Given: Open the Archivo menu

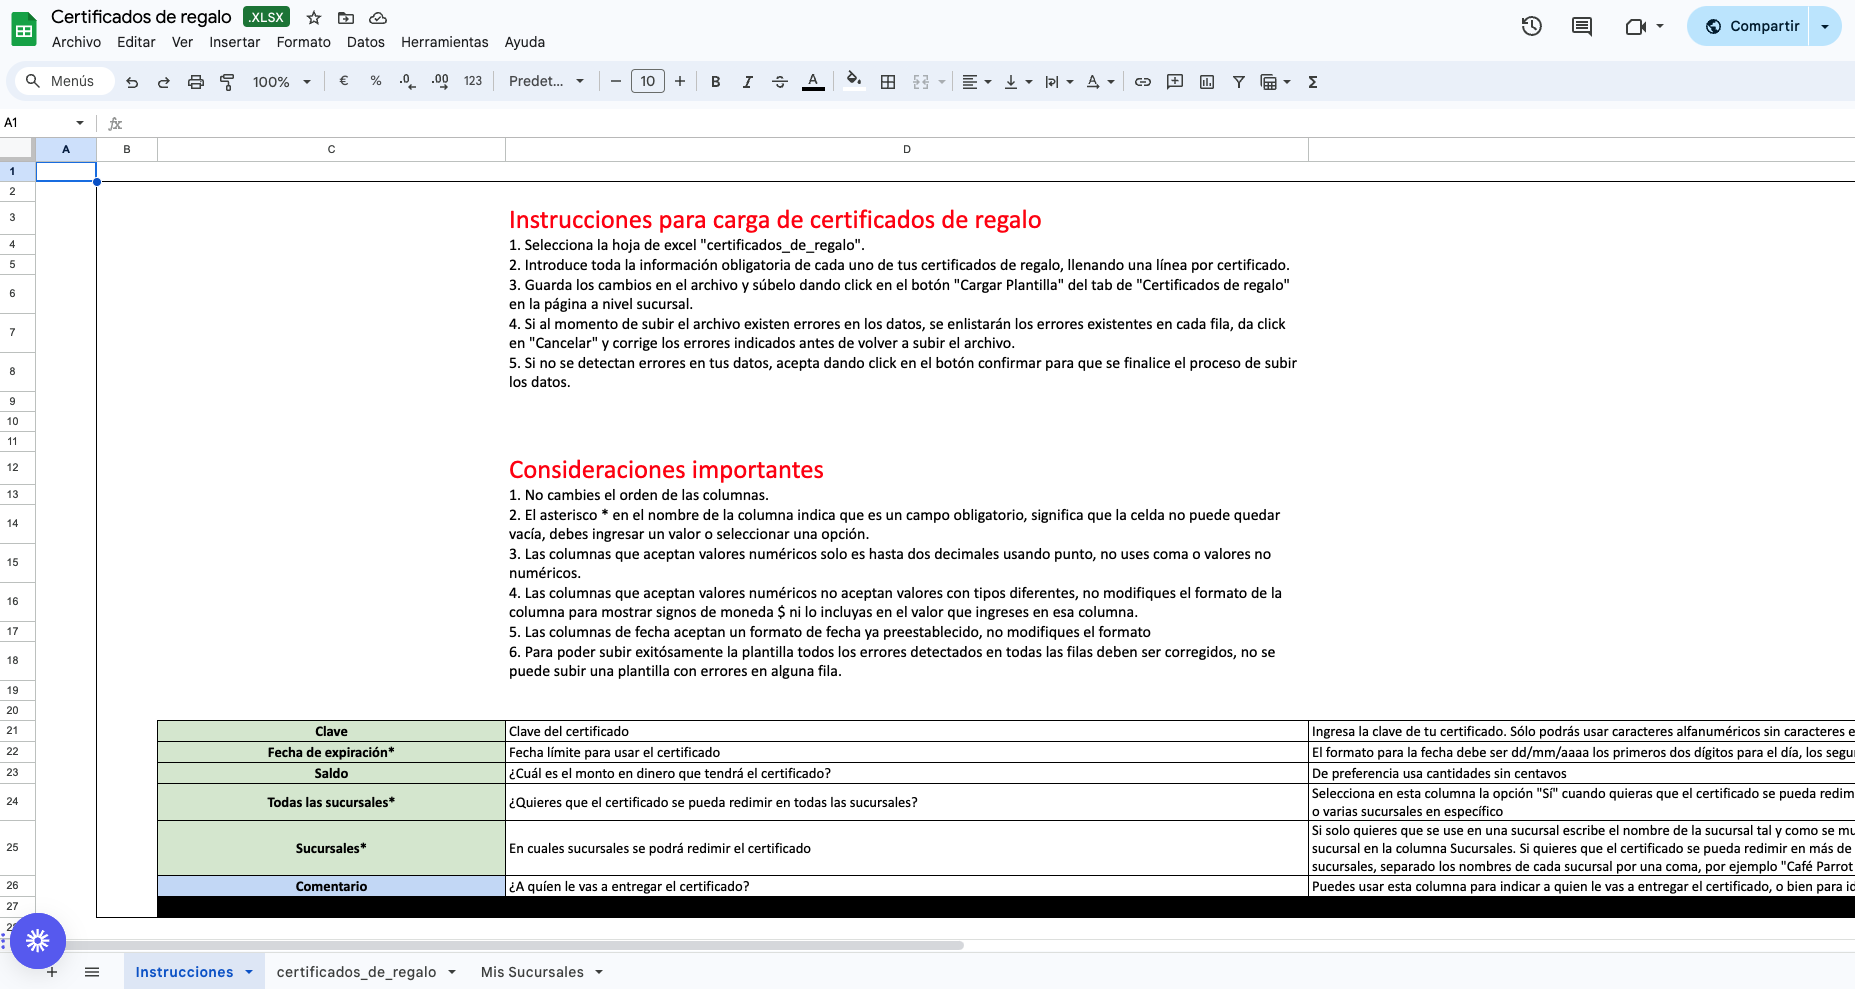Looking at the screenshot, I should click(x=76, y=42).
